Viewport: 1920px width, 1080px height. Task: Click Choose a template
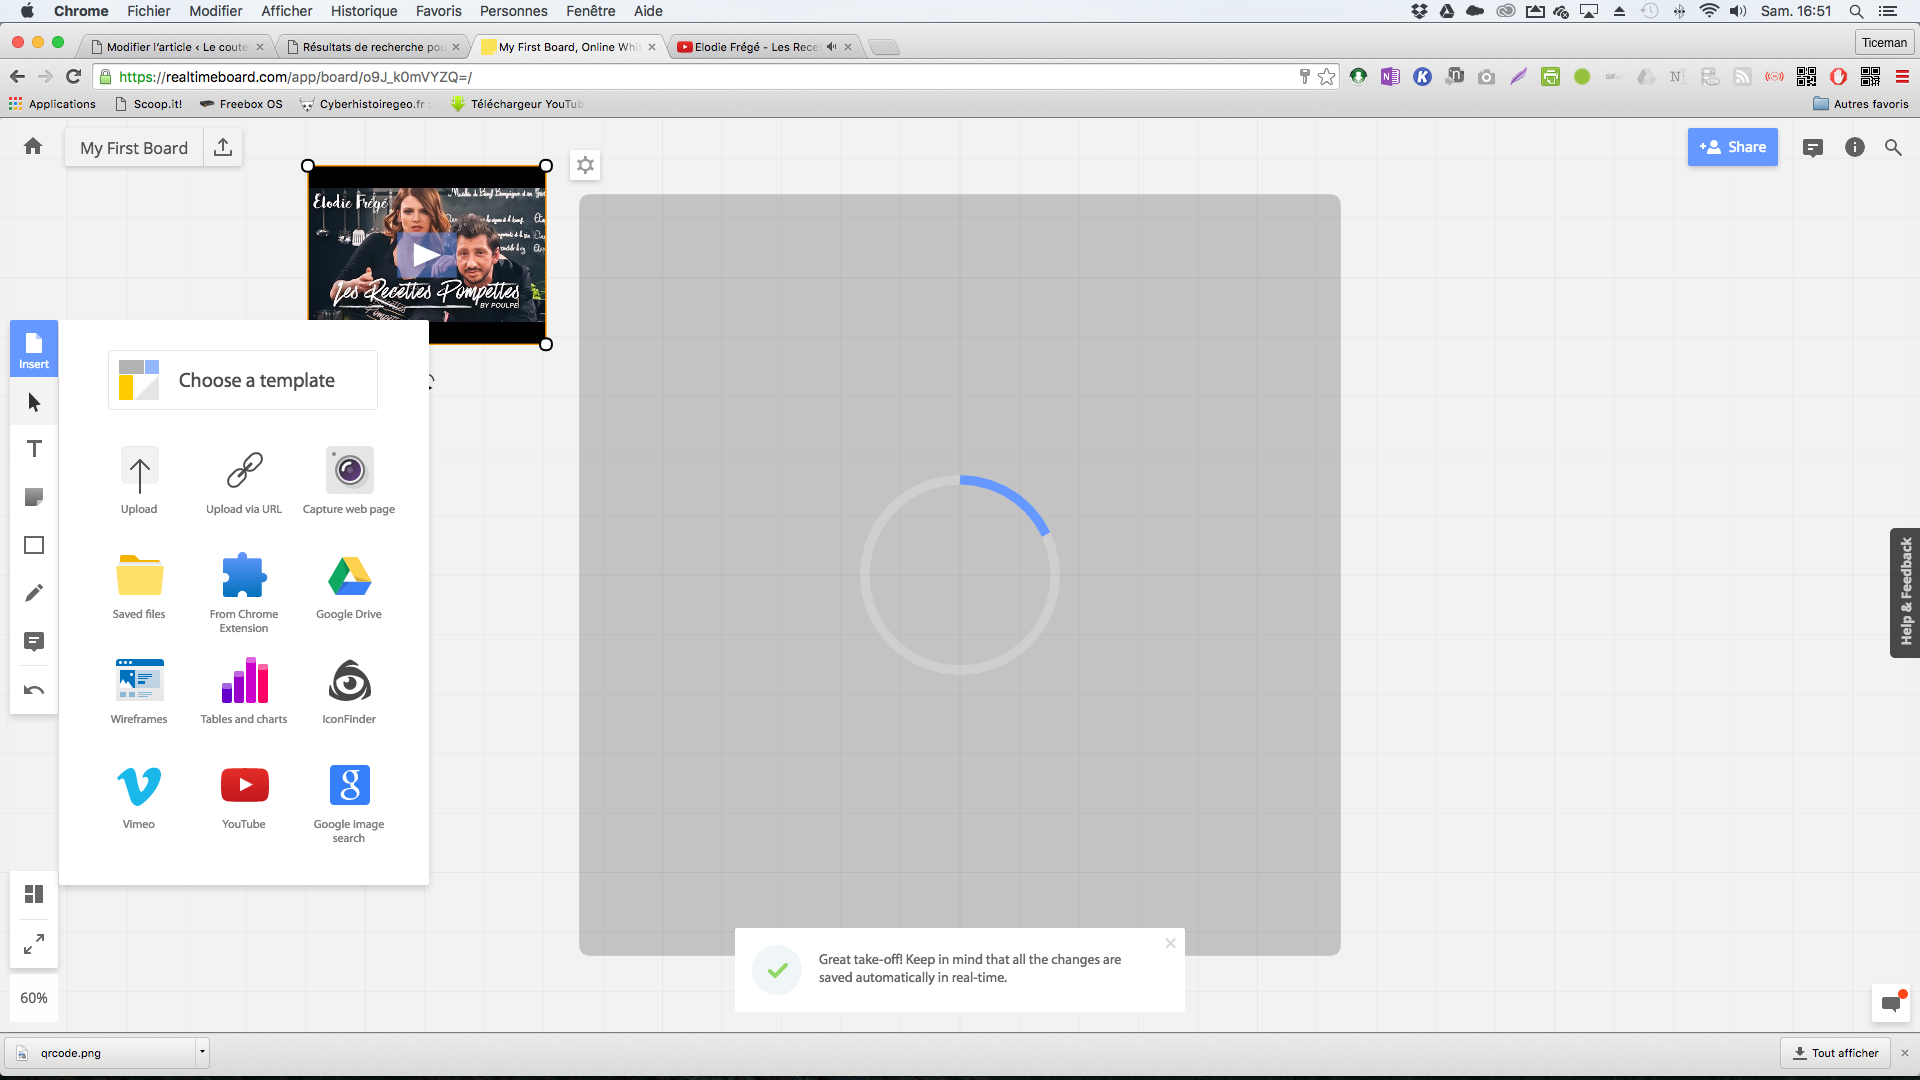(x=243, y=380)
